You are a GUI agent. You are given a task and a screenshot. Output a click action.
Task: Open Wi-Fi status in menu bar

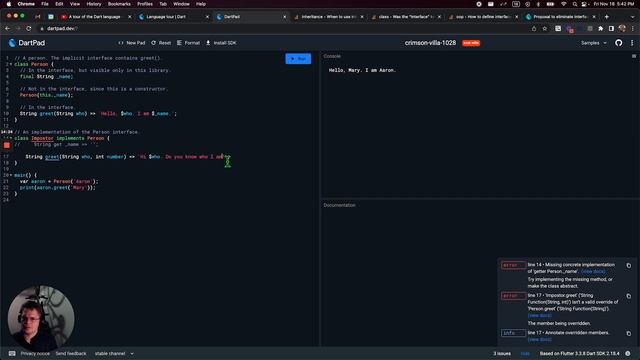tap(564, 4)
